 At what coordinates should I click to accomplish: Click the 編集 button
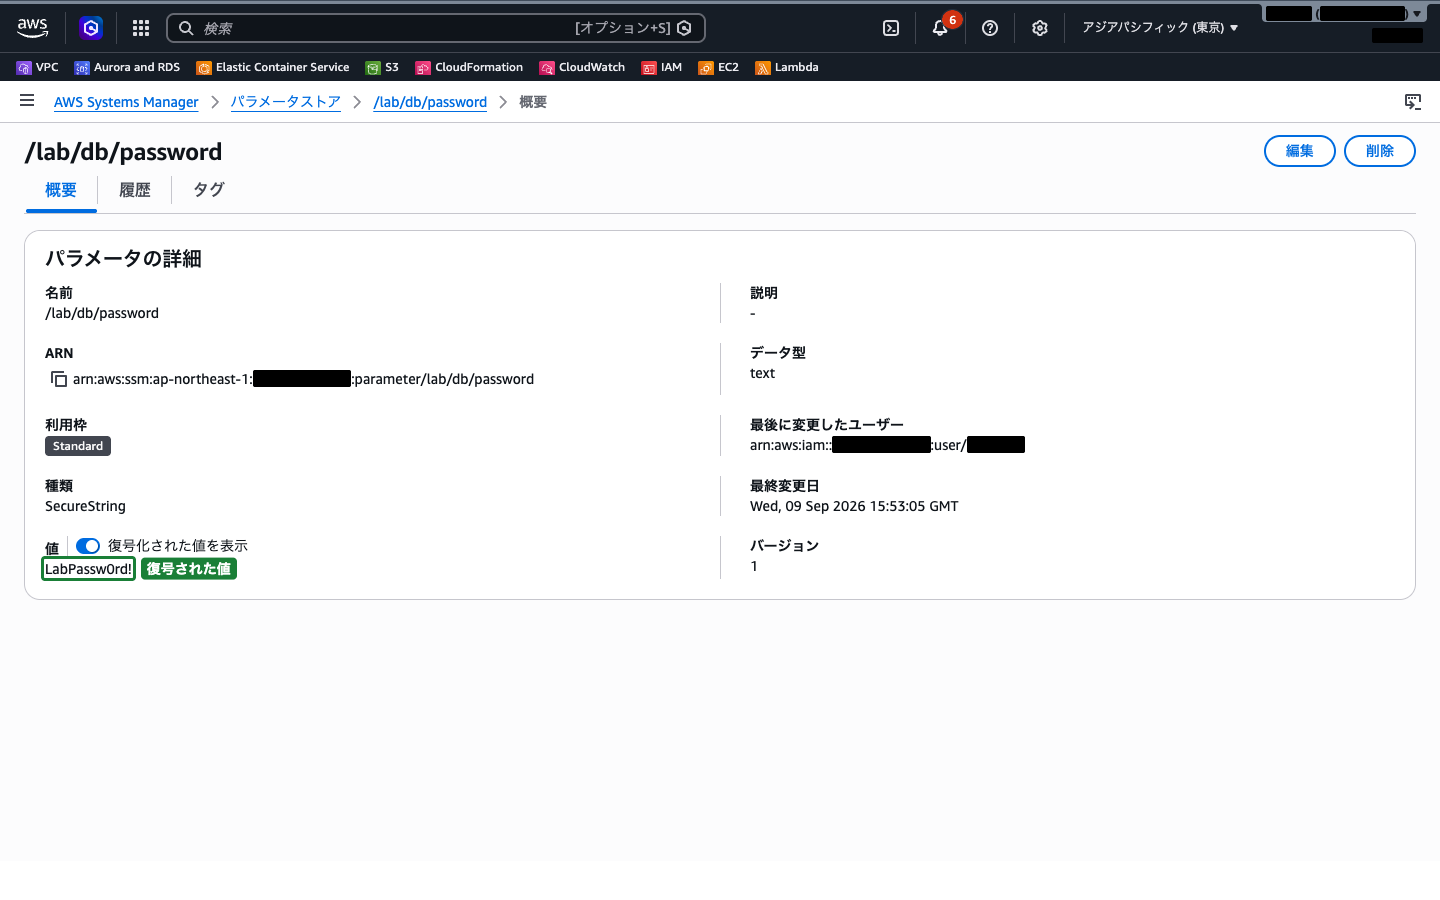coord(1300,151)
